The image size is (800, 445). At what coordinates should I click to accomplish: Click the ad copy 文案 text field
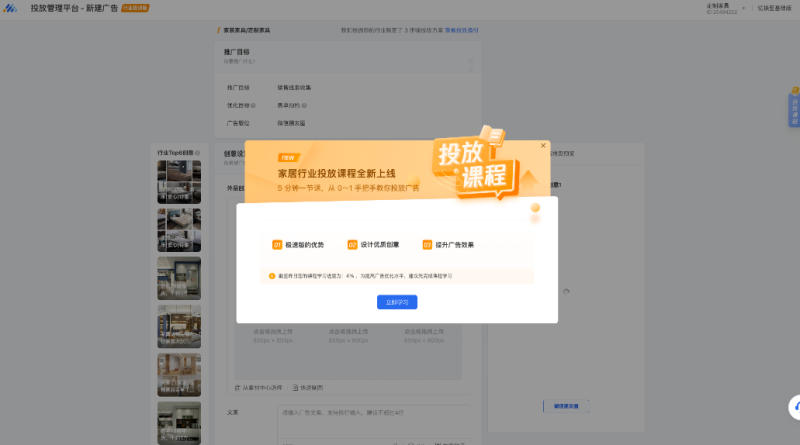pyautogui.click(x=373, y=423)
